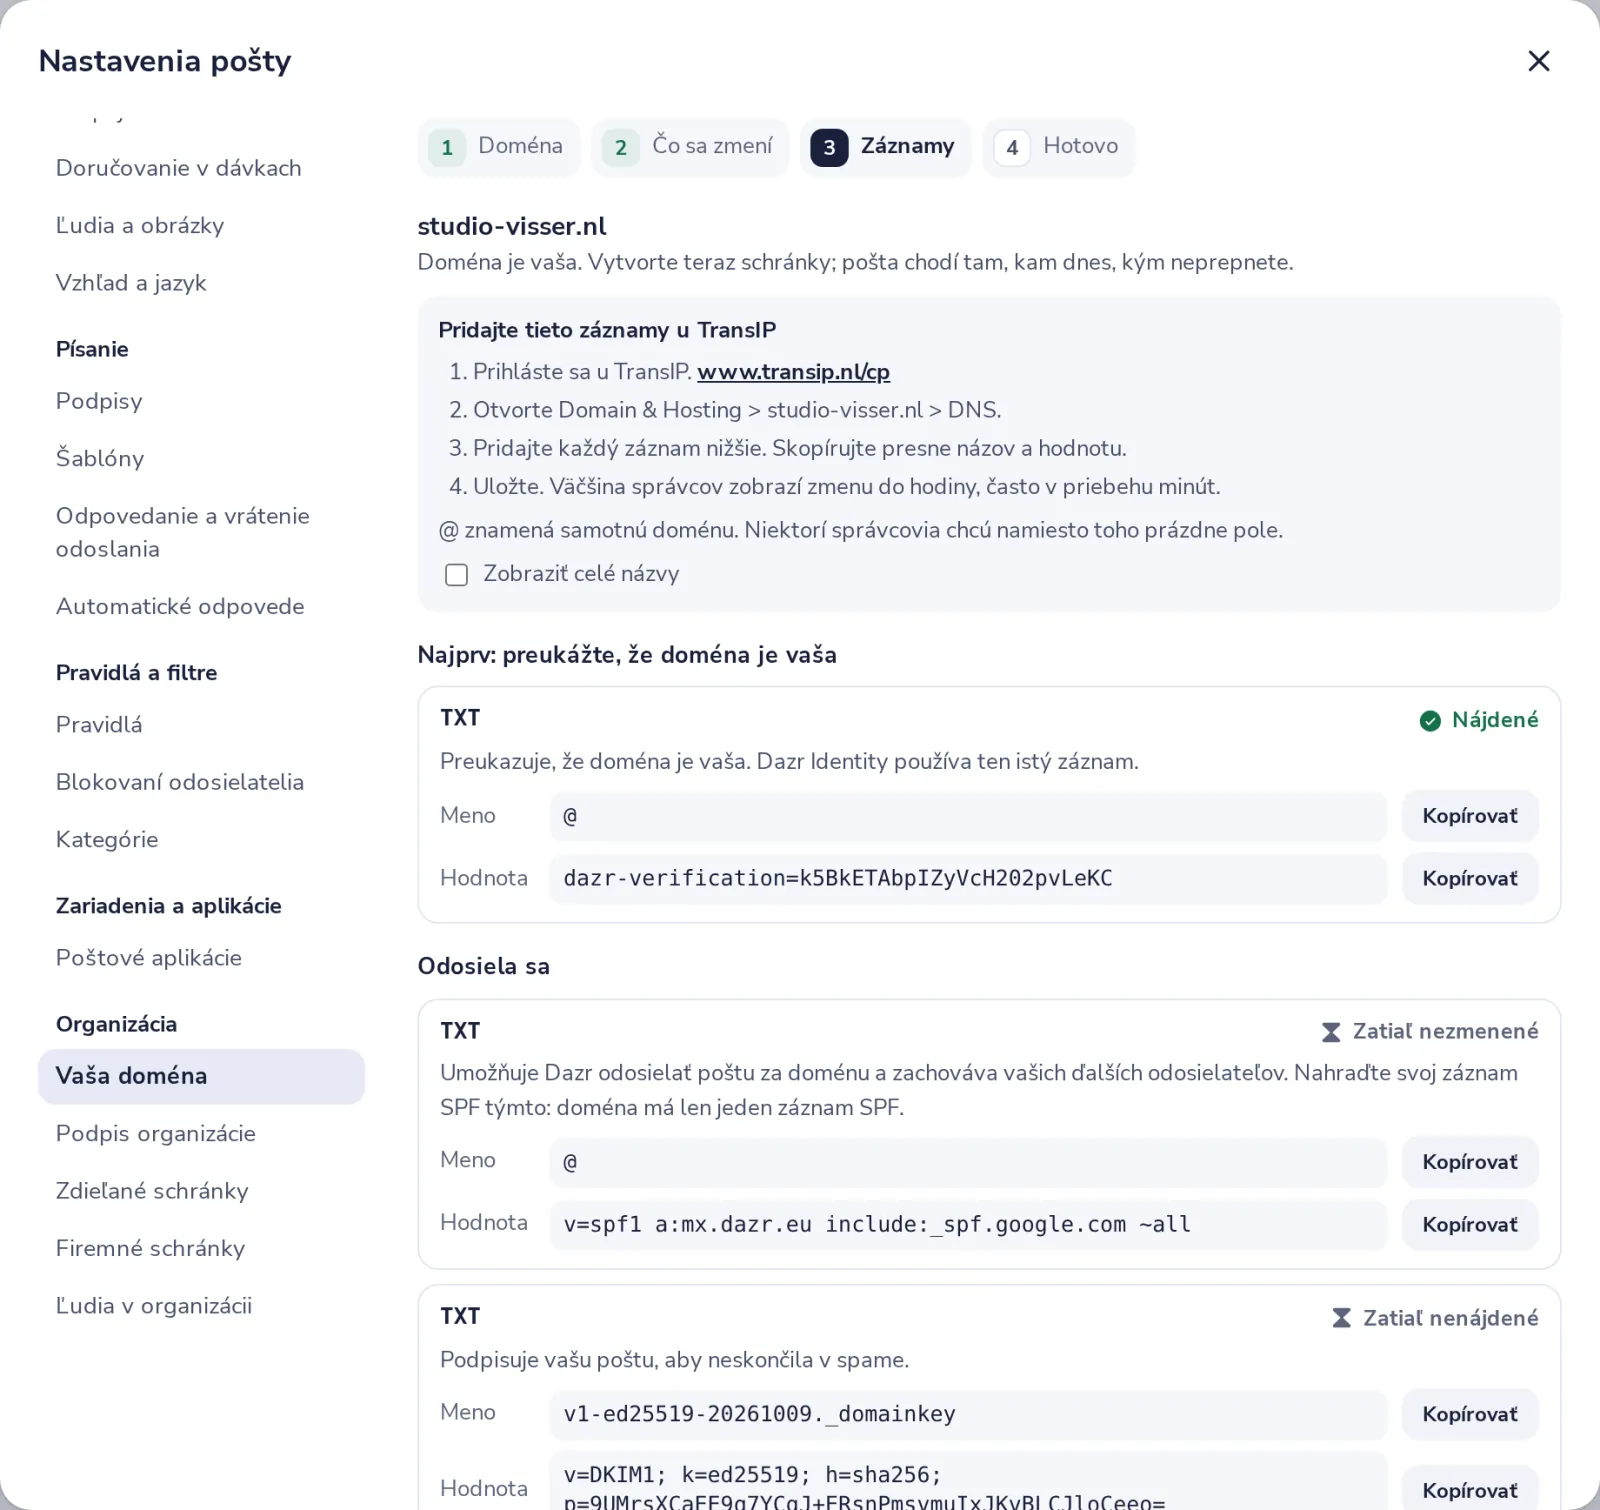Open the Hotovo step tab
This screenshot has height=1510, width=1600.
point(1059,147)
